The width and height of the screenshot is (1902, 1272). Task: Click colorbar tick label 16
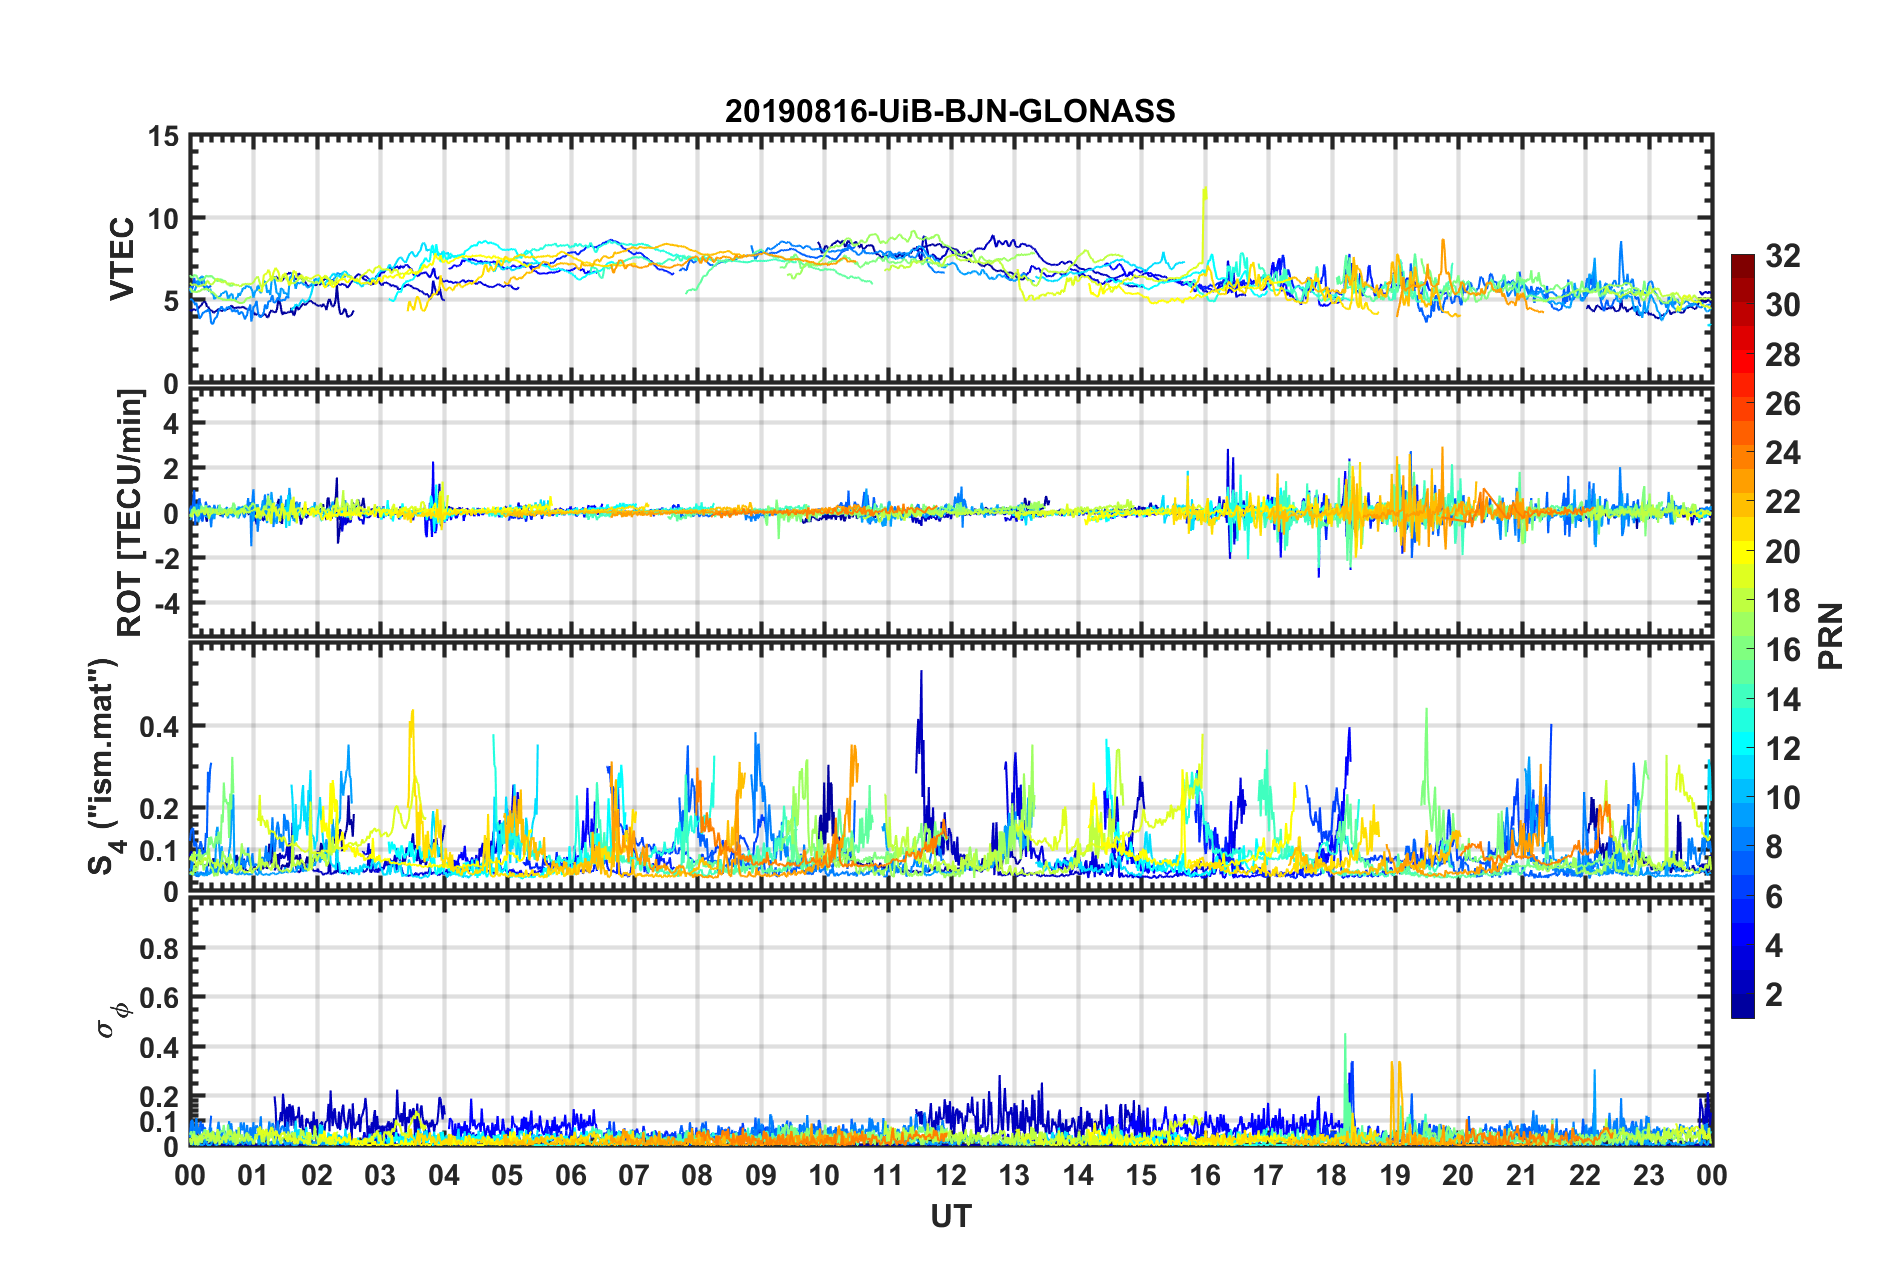click(x=1782, y=650)
